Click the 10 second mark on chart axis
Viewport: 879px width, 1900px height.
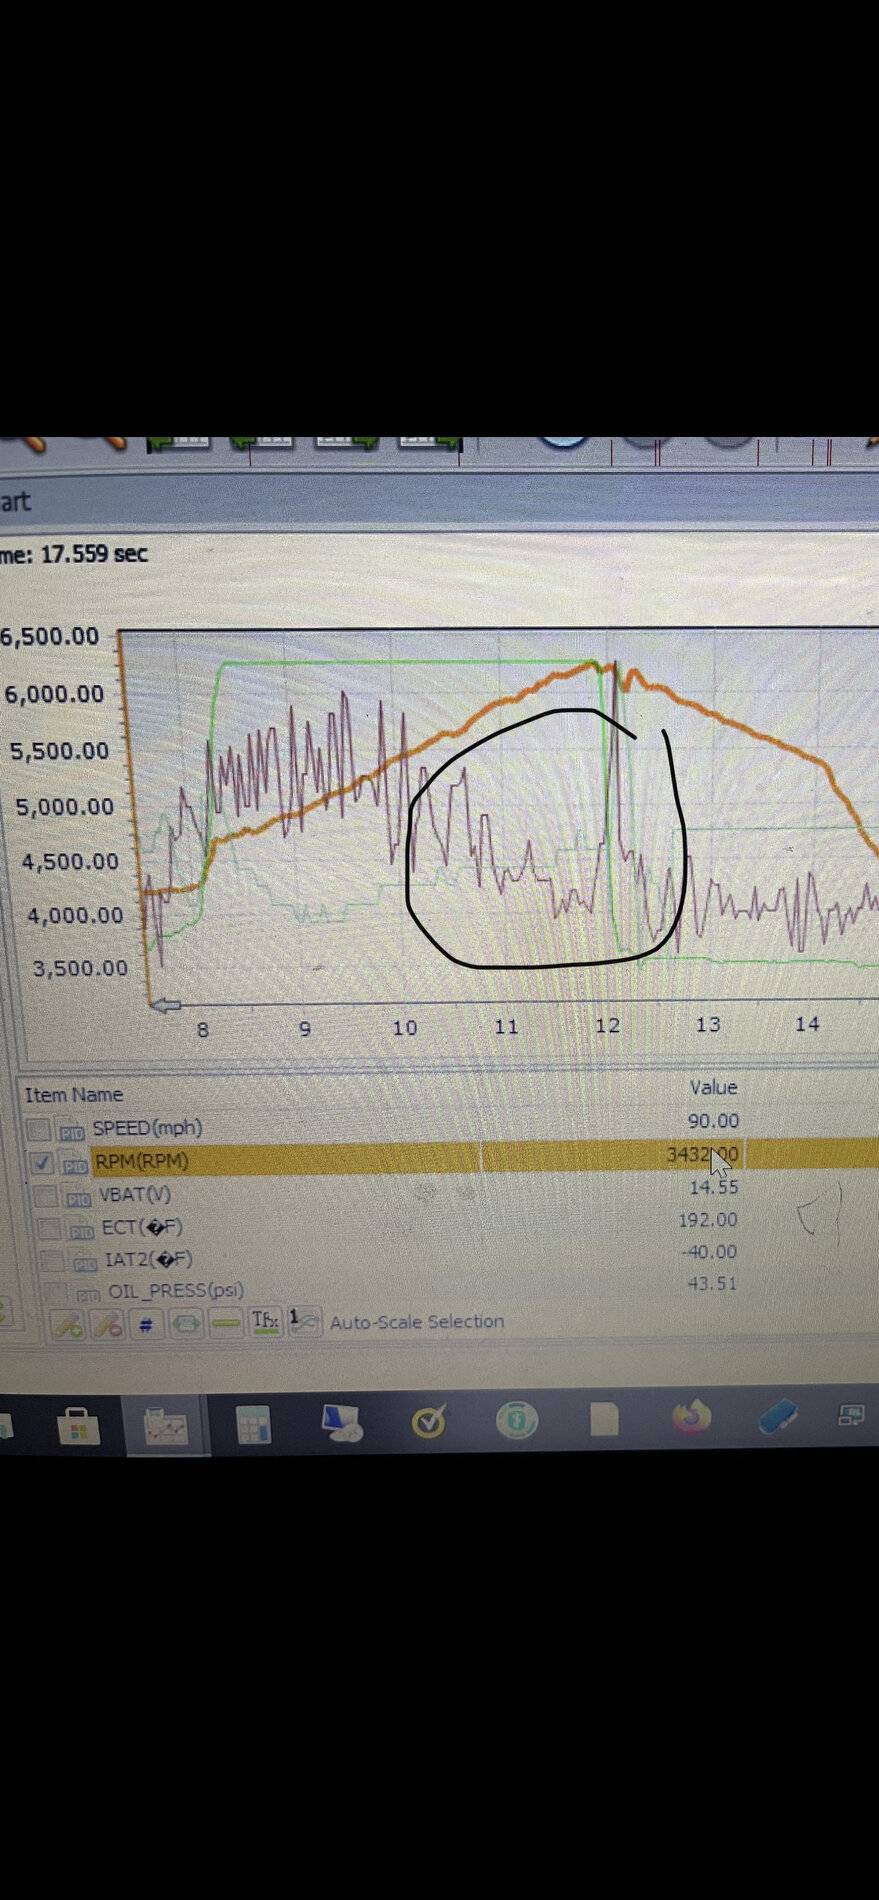click(x=404, y=1027)
